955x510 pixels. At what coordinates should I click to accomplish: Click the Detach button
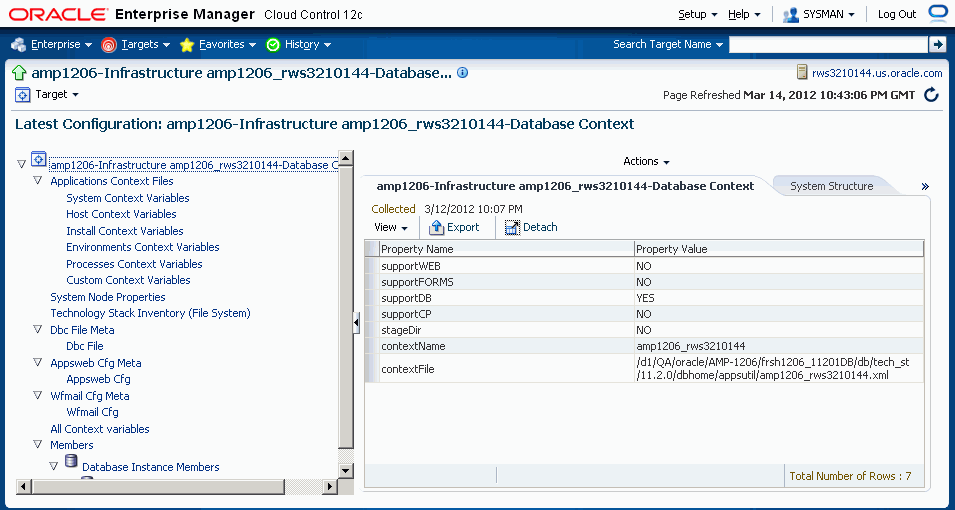click(531, 227)
